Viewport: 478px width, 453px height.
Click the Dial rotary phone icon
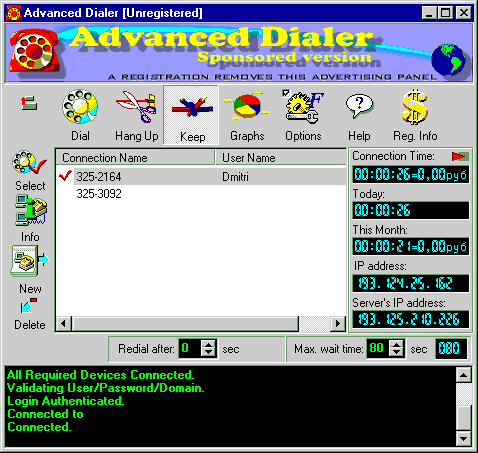coord(80,107)
